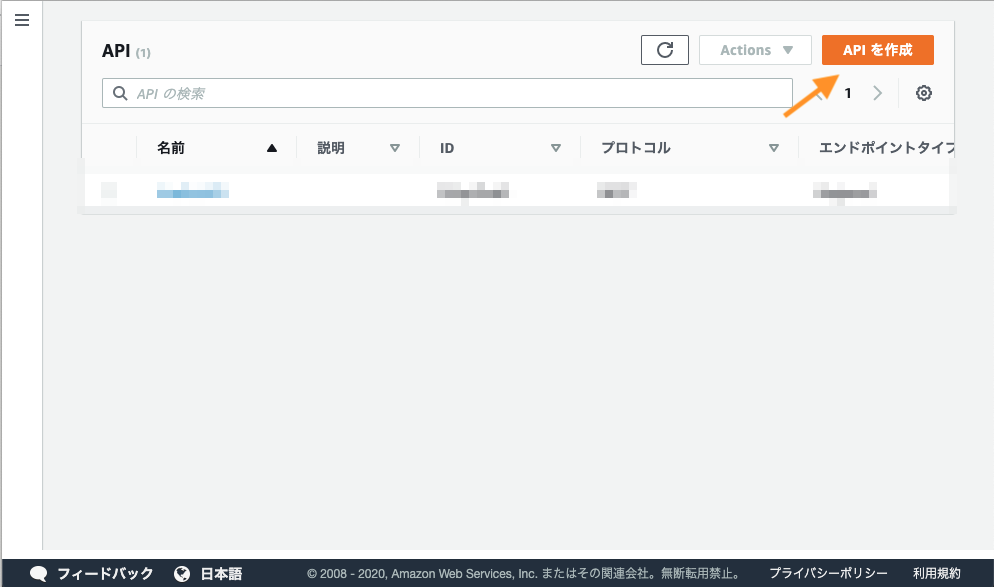The height and width of the screenshot is (587, 994).
Task: Change language via 日本語 selector
Action: point(221,574)
